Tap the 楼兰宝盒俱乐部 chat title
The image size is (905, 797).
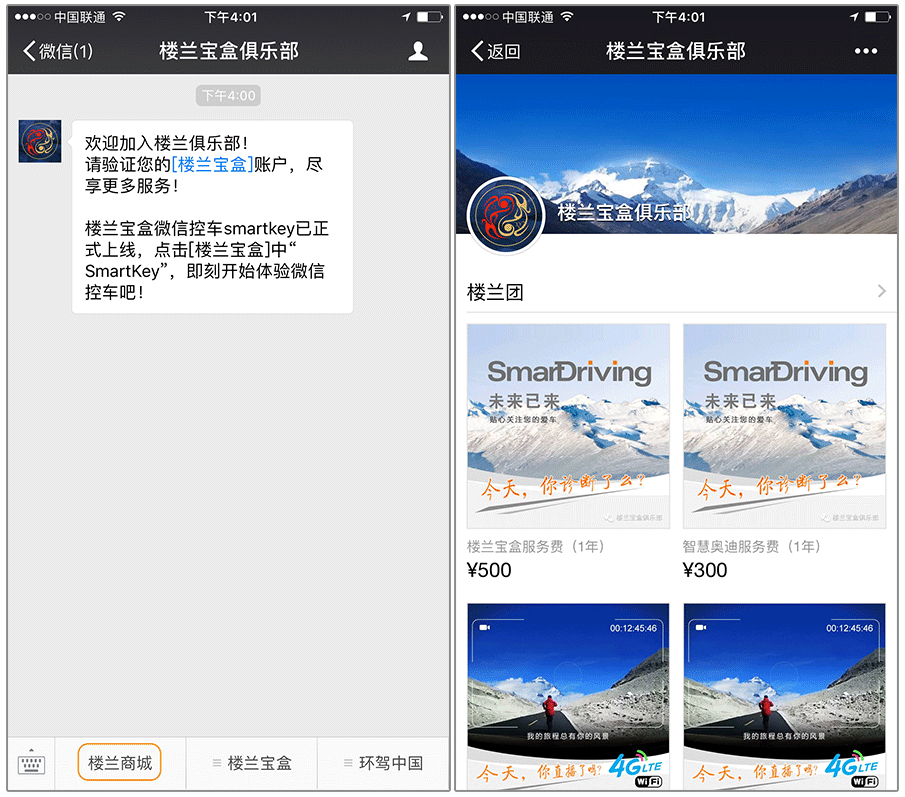[x=229, y=51]
